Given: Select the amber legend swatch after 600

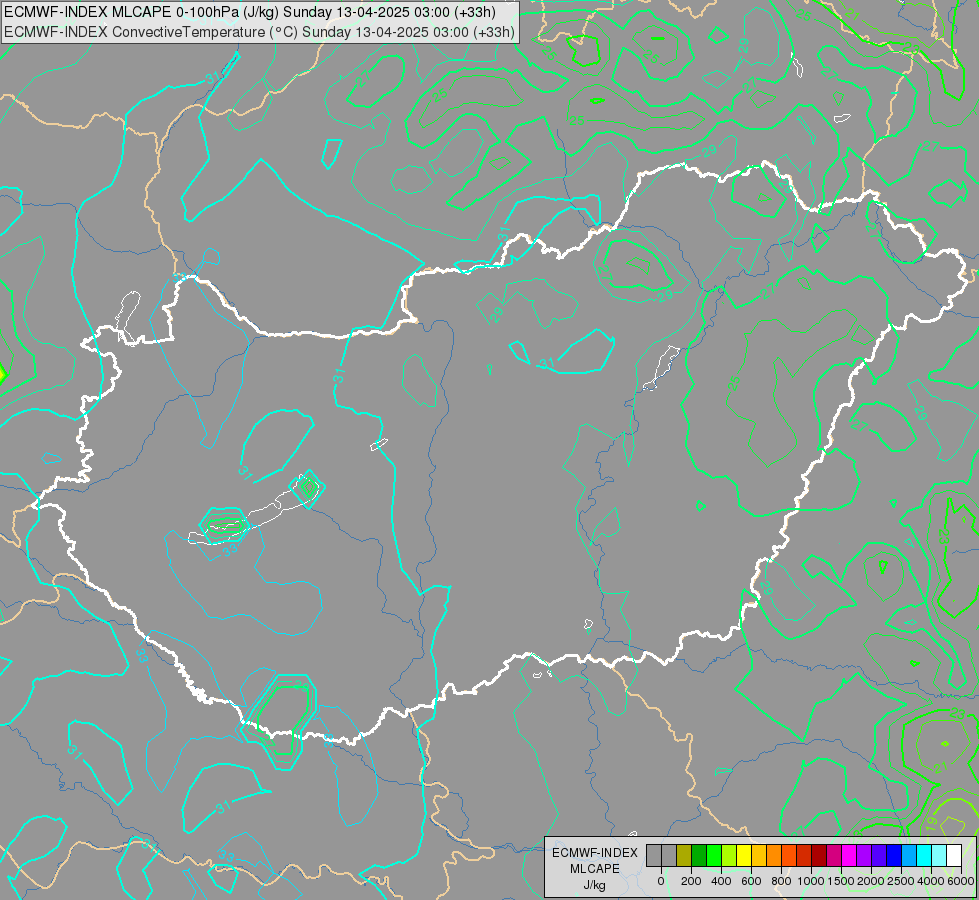Looking at the screenshot, I should click(x=759, y=855).
